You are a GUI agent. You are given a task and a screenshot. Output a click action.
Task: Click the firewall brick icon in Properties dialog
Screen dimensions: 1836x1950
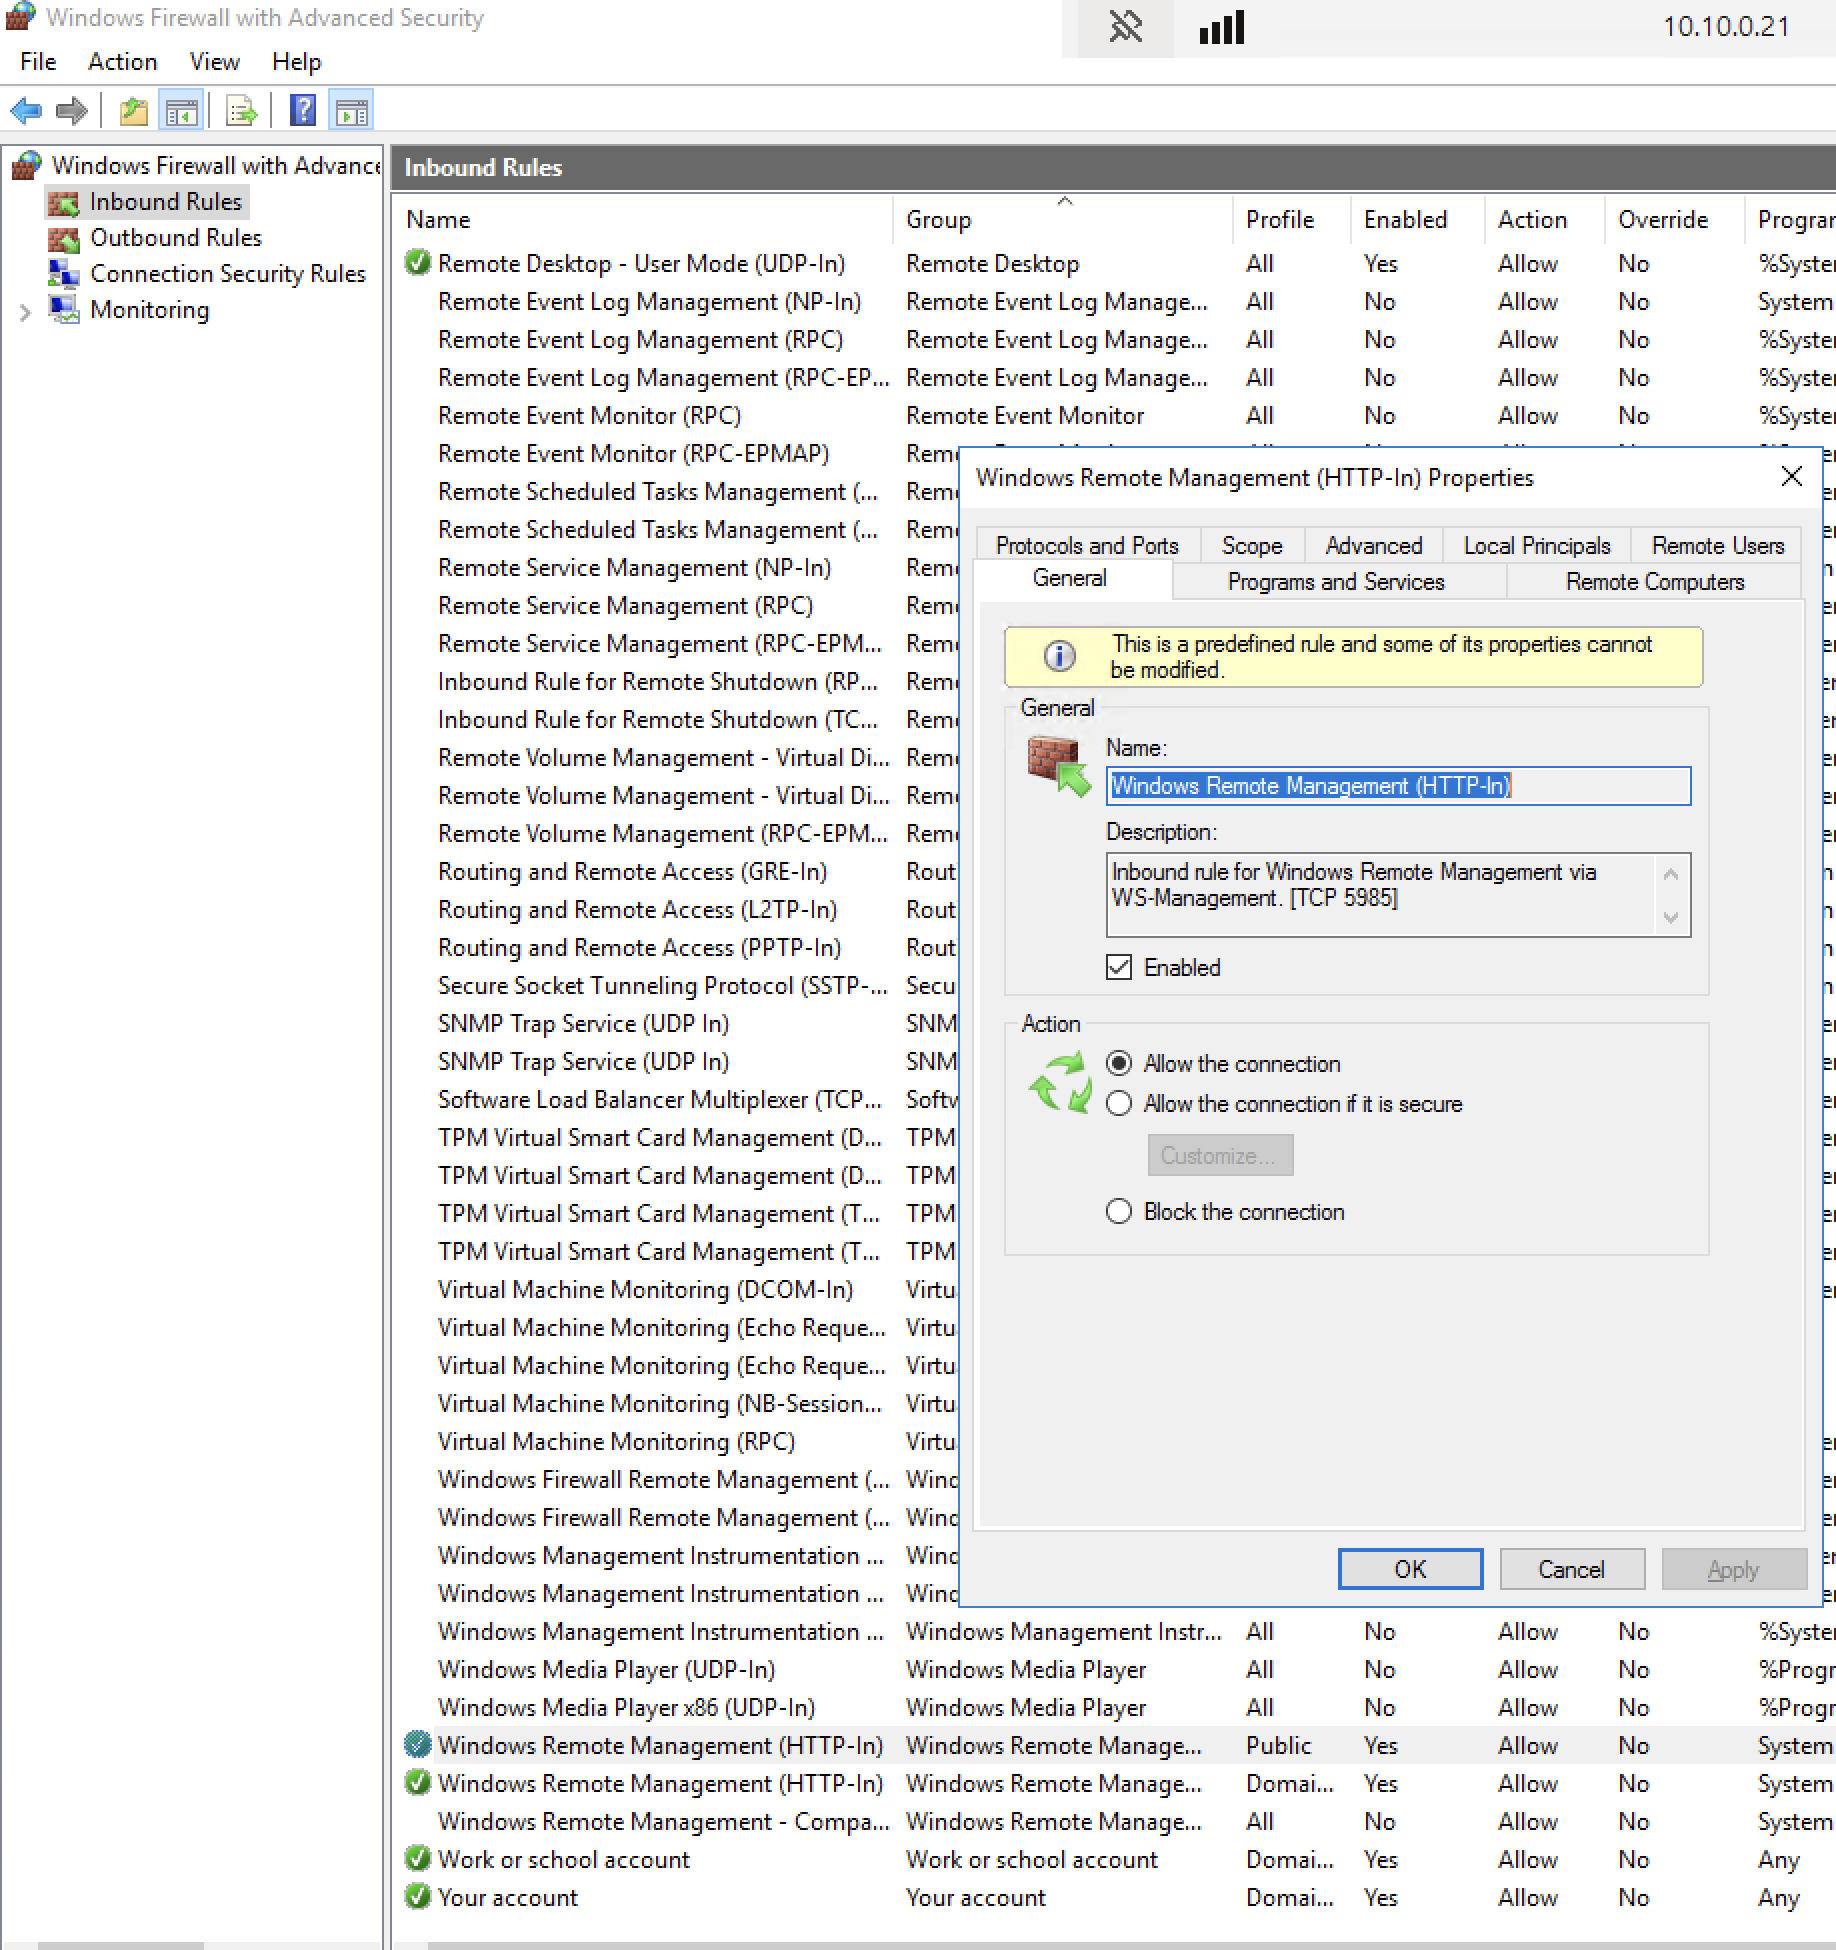pos(1059,767)
